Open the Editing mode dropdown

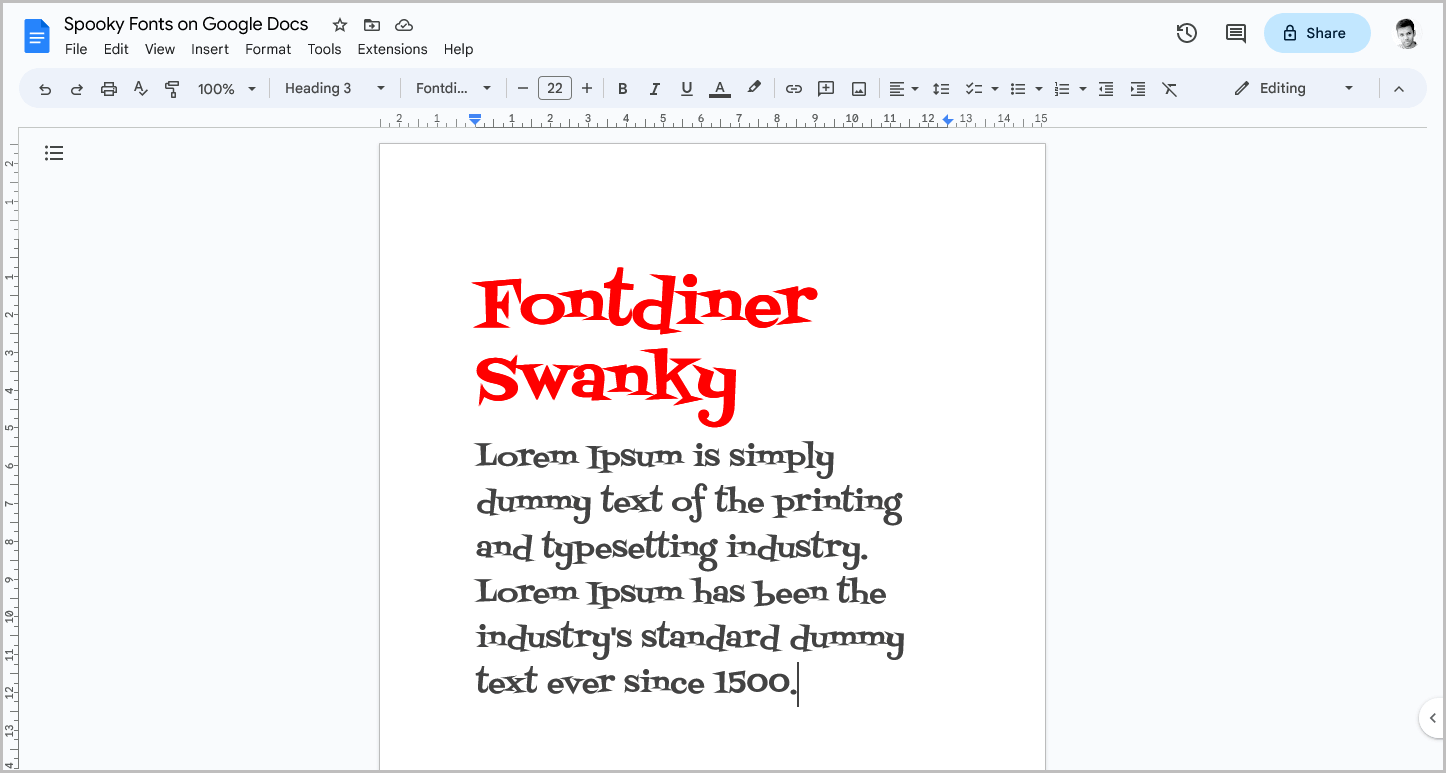1290,88
